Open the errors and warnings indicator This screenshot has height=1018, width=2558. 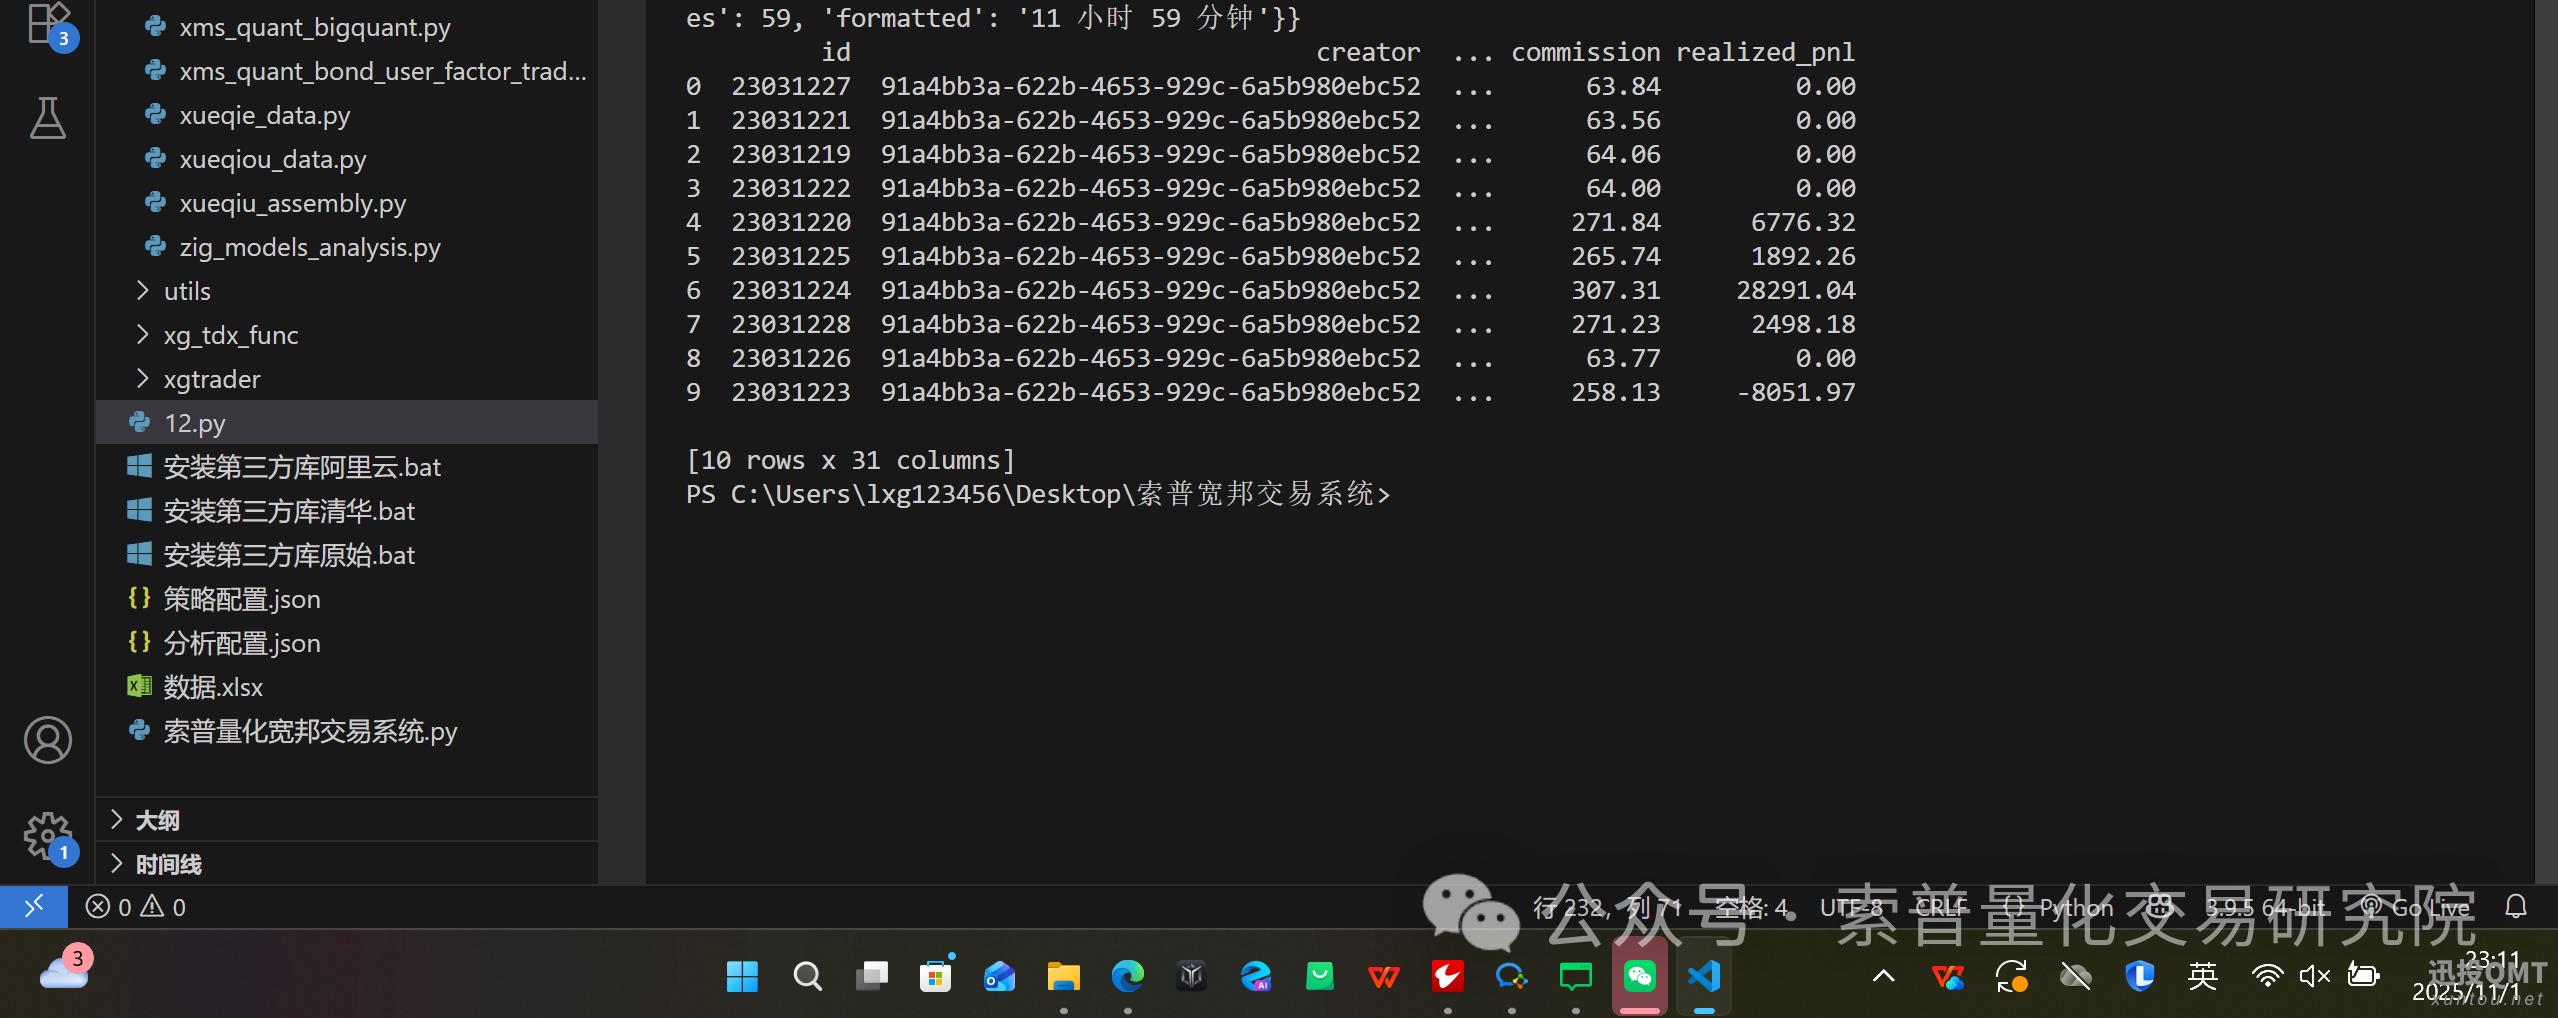click(x=136, y=906)
